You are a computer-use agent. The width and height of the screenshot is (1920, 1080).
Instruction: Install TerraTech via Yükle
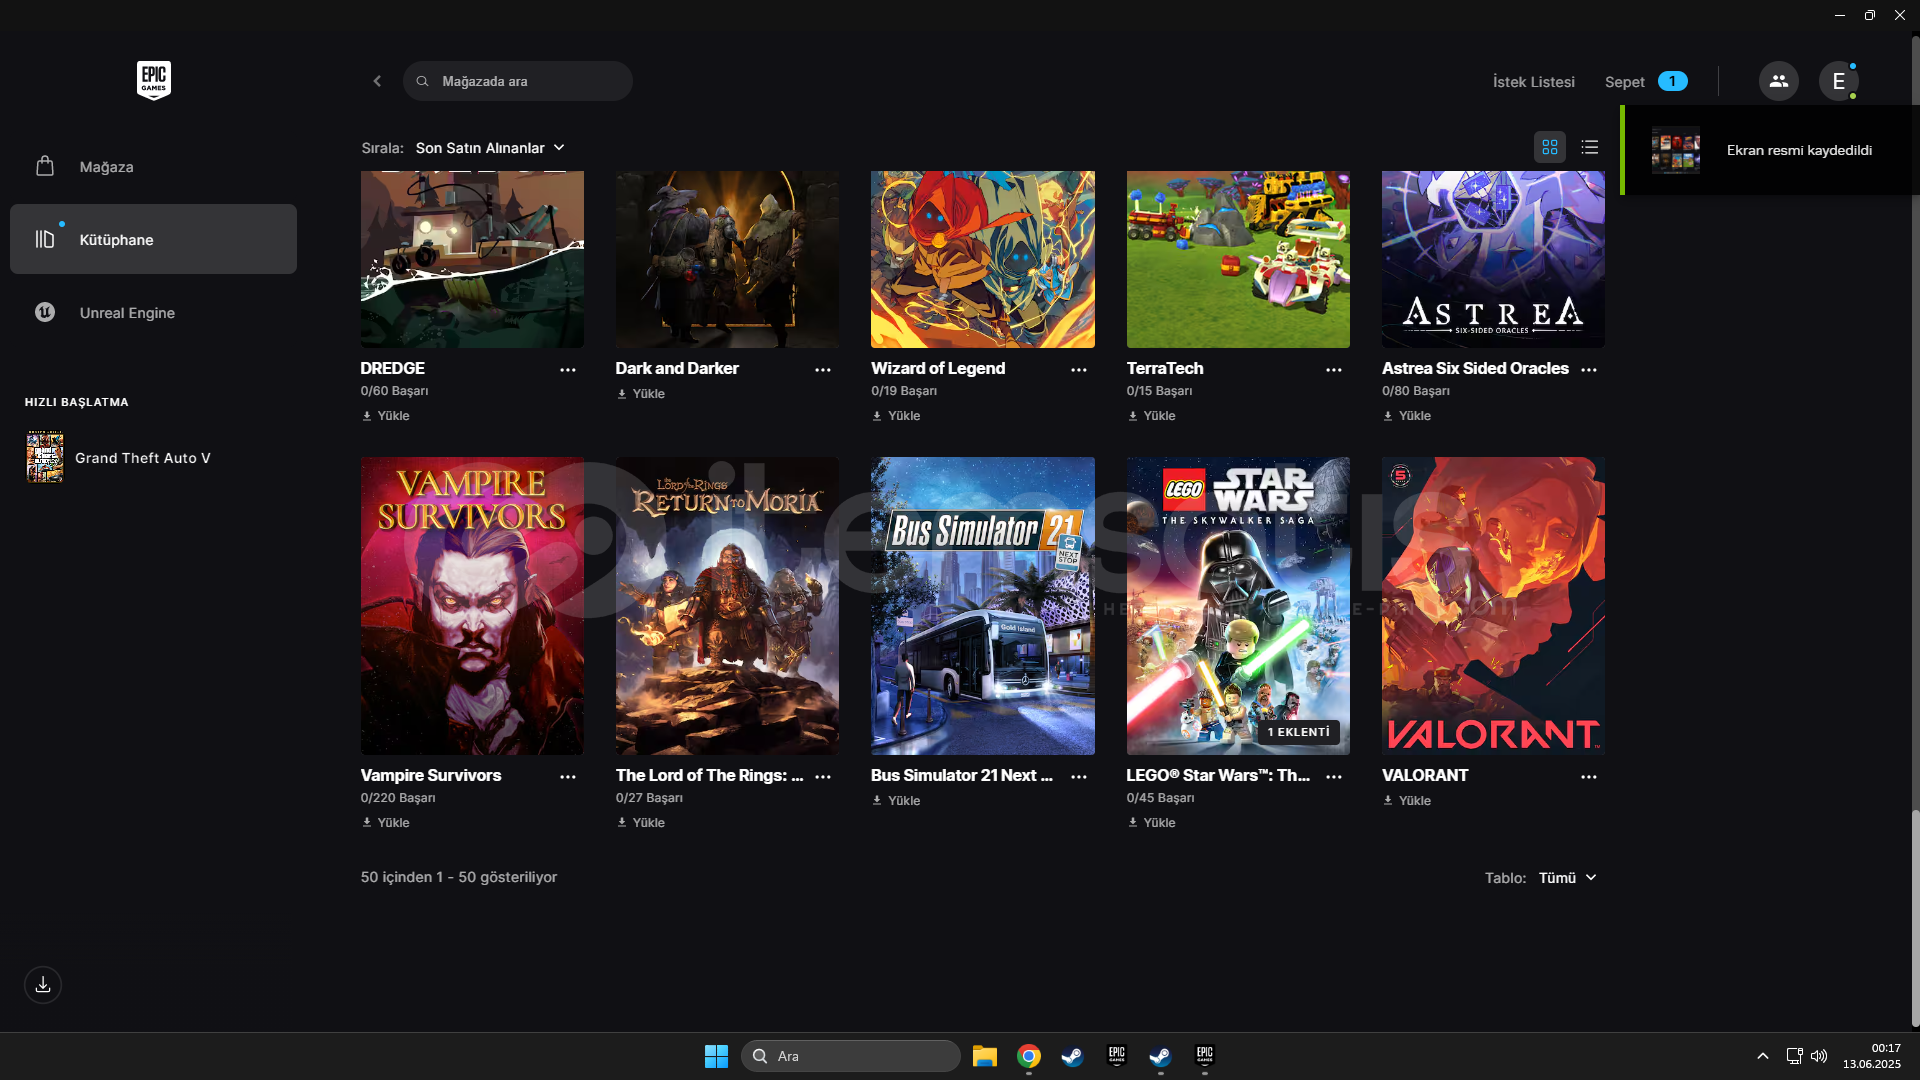point(1152,416)
